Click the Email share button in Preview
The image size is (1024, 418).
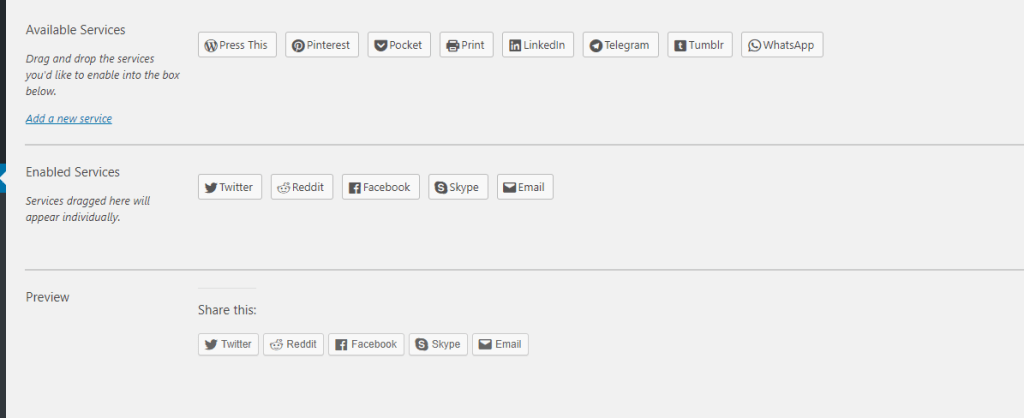pos(500,344)
